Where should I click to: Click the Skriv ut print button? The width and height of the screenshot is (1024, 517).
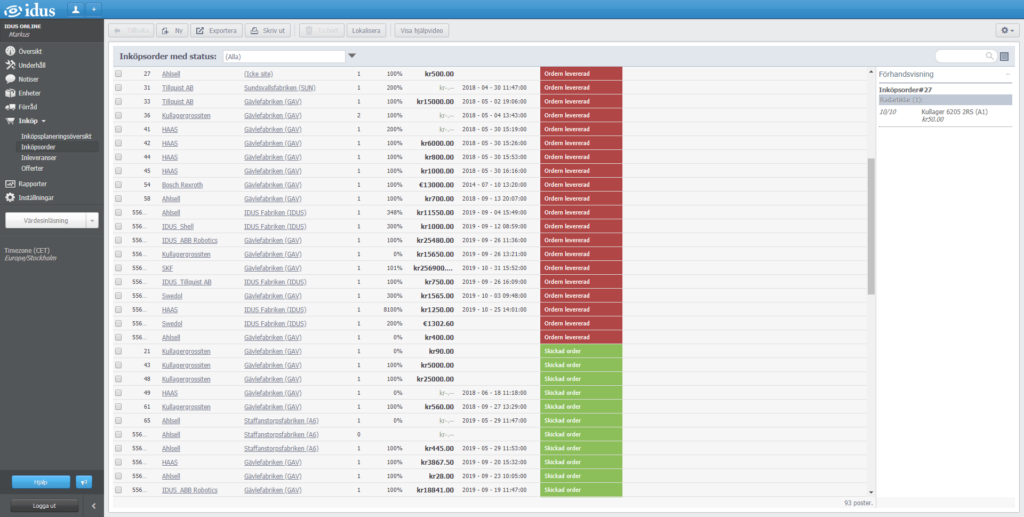pyautogui.click(x=268, y=30)
